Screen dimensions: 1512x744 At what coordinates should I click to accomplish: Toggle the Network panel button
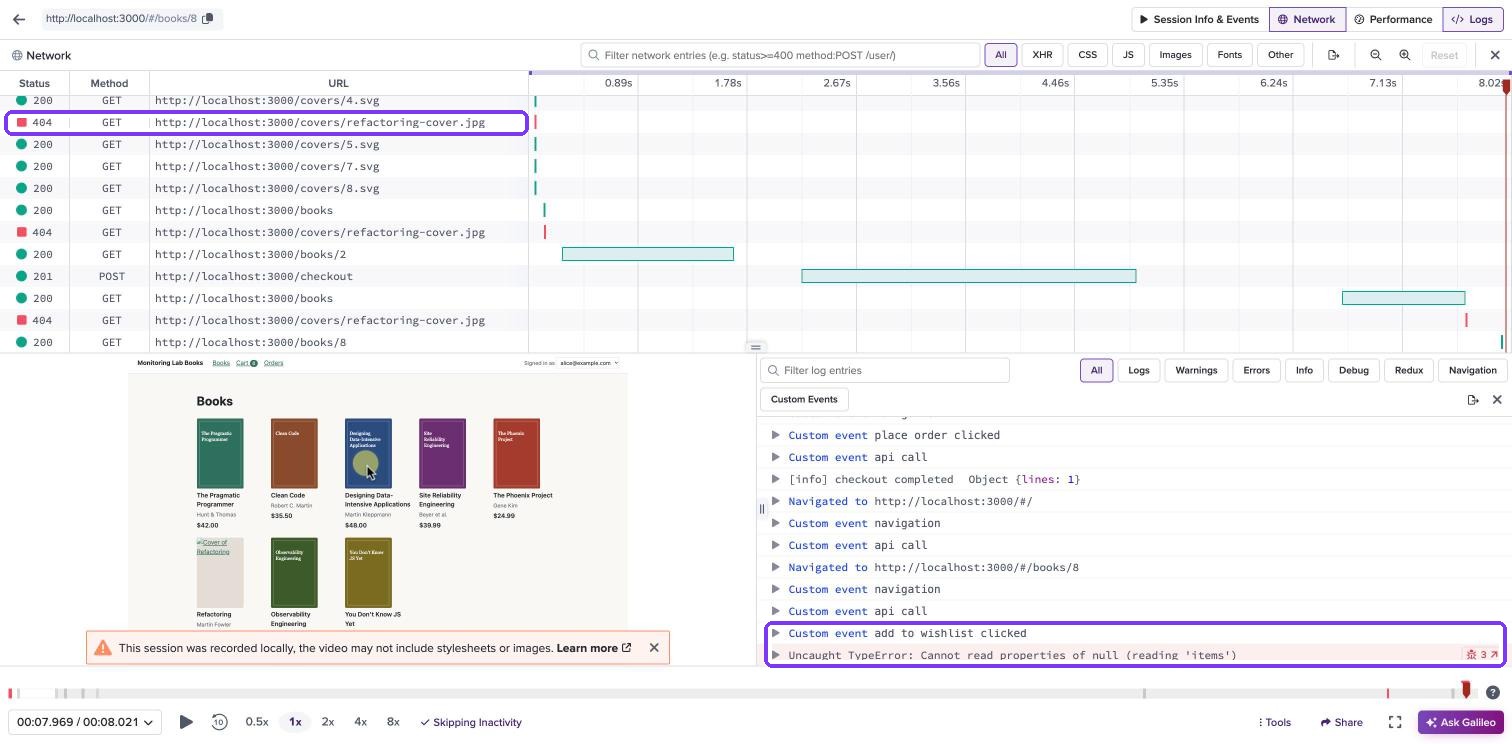click(x=1306, y=19)
